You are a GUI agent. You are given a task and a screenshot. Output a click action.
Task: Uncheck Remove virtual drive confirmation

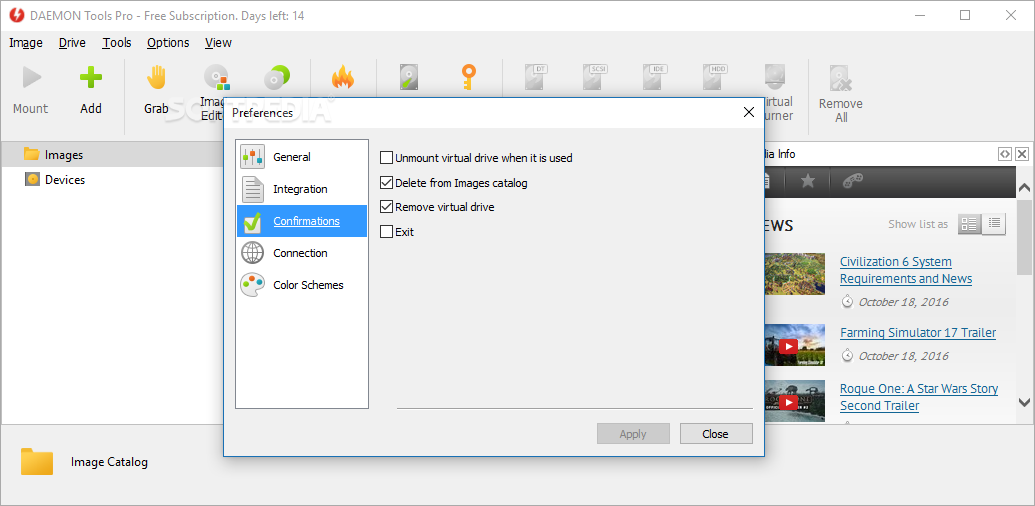pyautogui.click(x=386, y=207)
